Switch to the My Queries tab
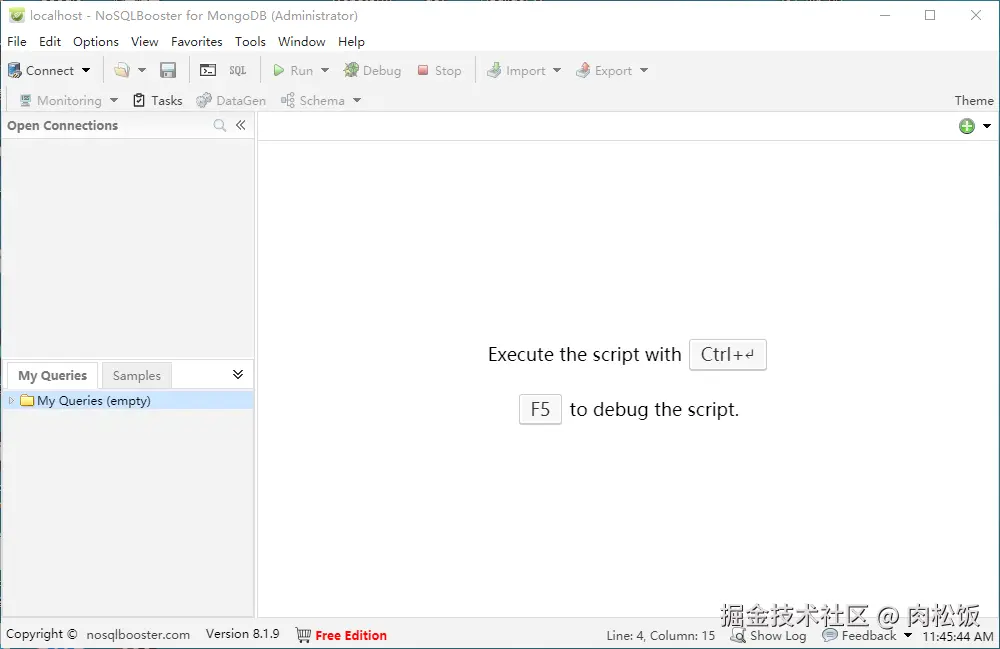Image resolution: width=1000 pixels, height=649 pixels. [52, 376]
